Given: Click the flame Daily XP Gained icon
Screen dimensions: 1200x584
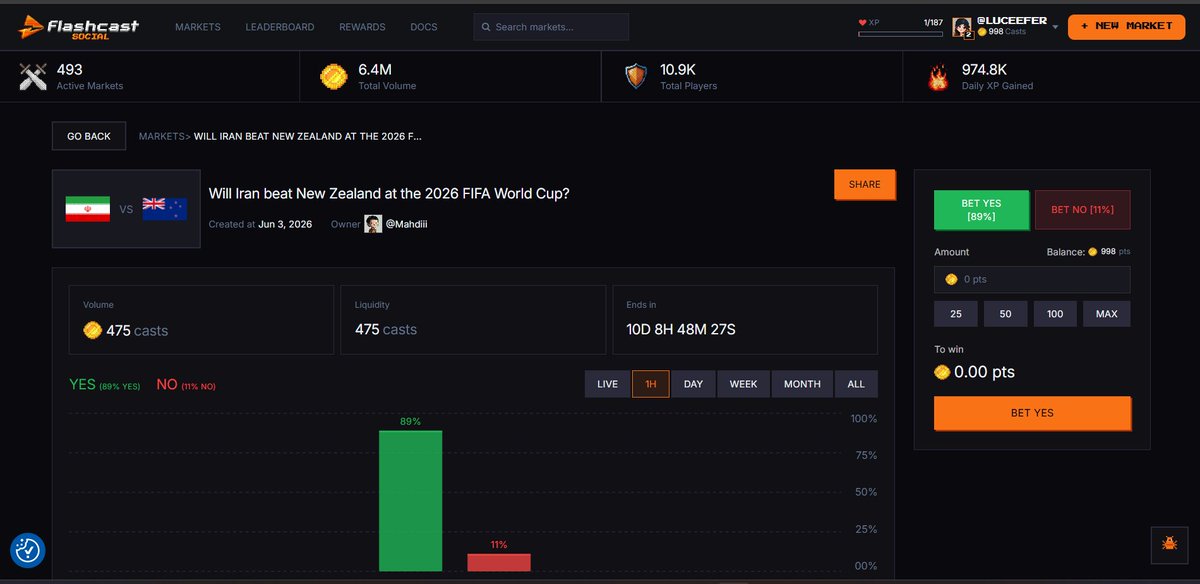Looking at the screenshot, I should click(x=938, y=77).
